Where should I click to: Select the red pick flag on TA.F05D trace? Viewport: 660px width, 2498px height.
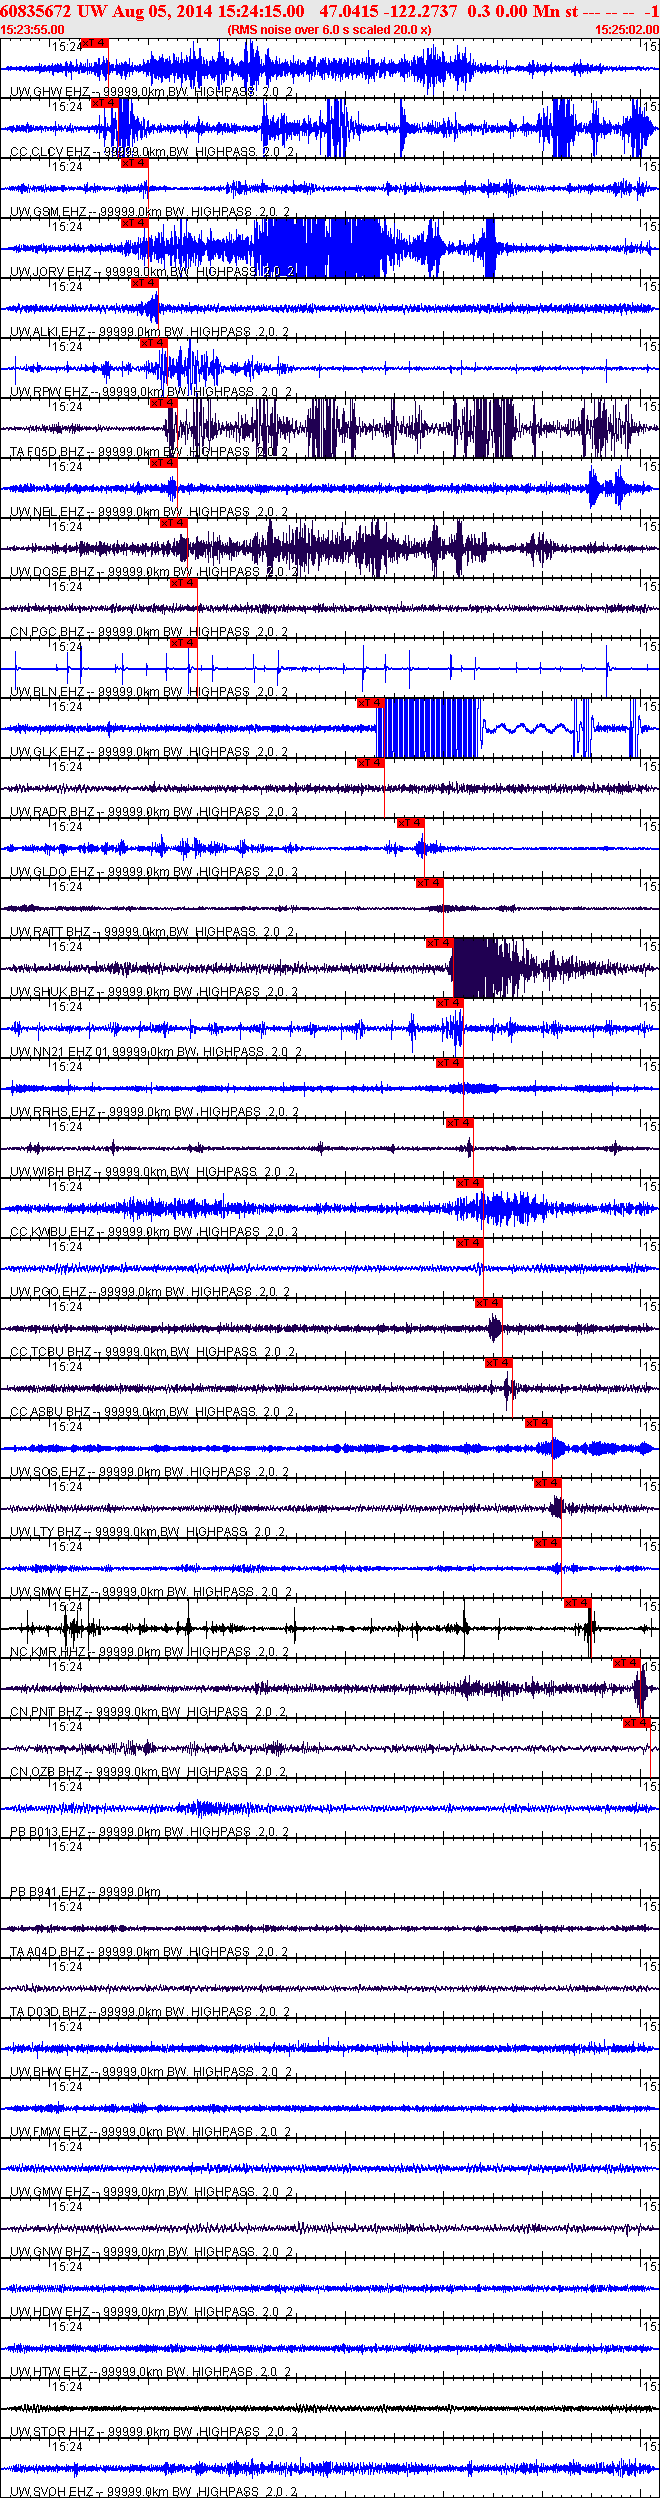tap(163, 403)
